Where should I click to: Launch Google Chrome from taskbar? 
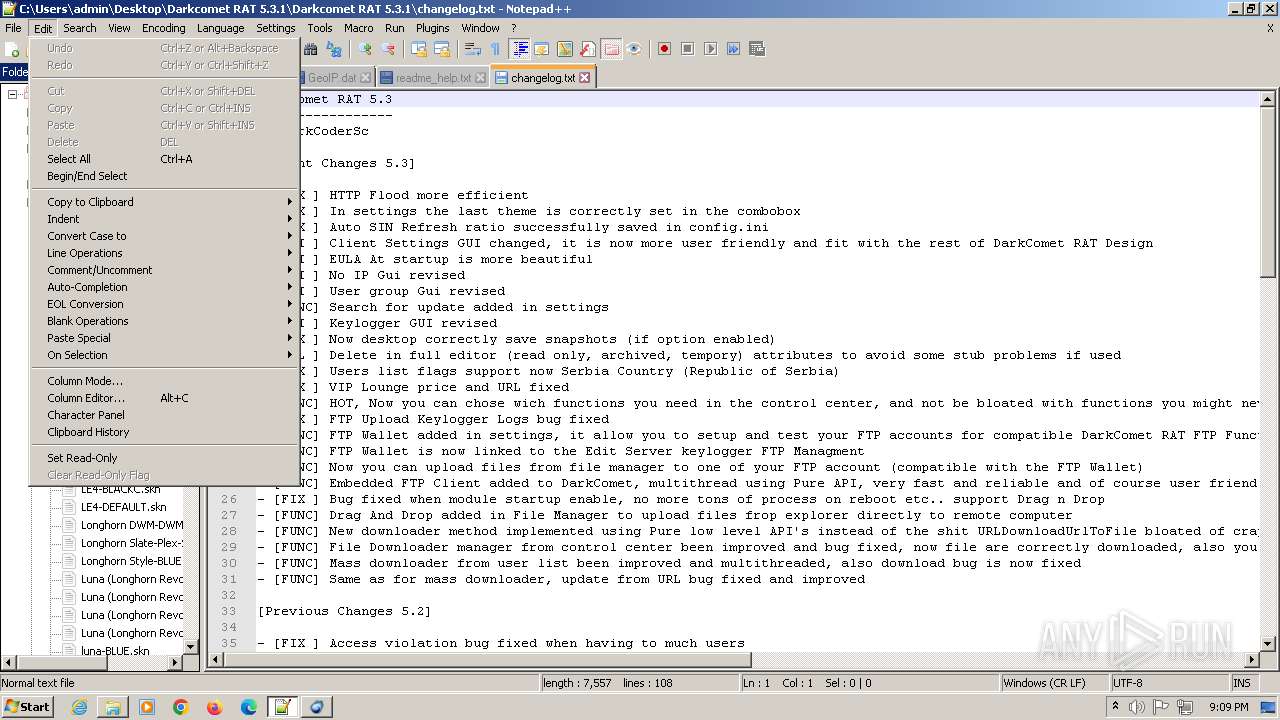pyautogui.click(x=181, y=707)
